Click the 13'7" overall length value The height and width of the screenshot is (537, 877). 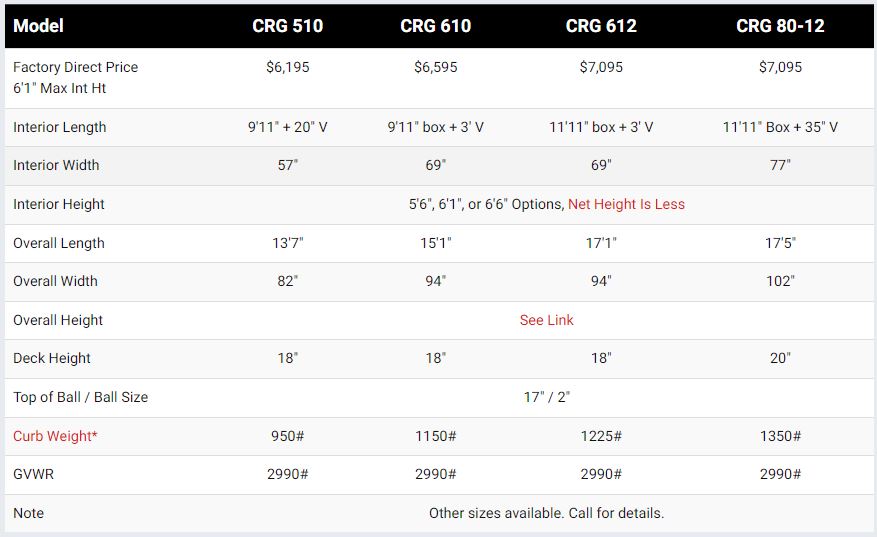pyautogui.click(x=287, y=243)
